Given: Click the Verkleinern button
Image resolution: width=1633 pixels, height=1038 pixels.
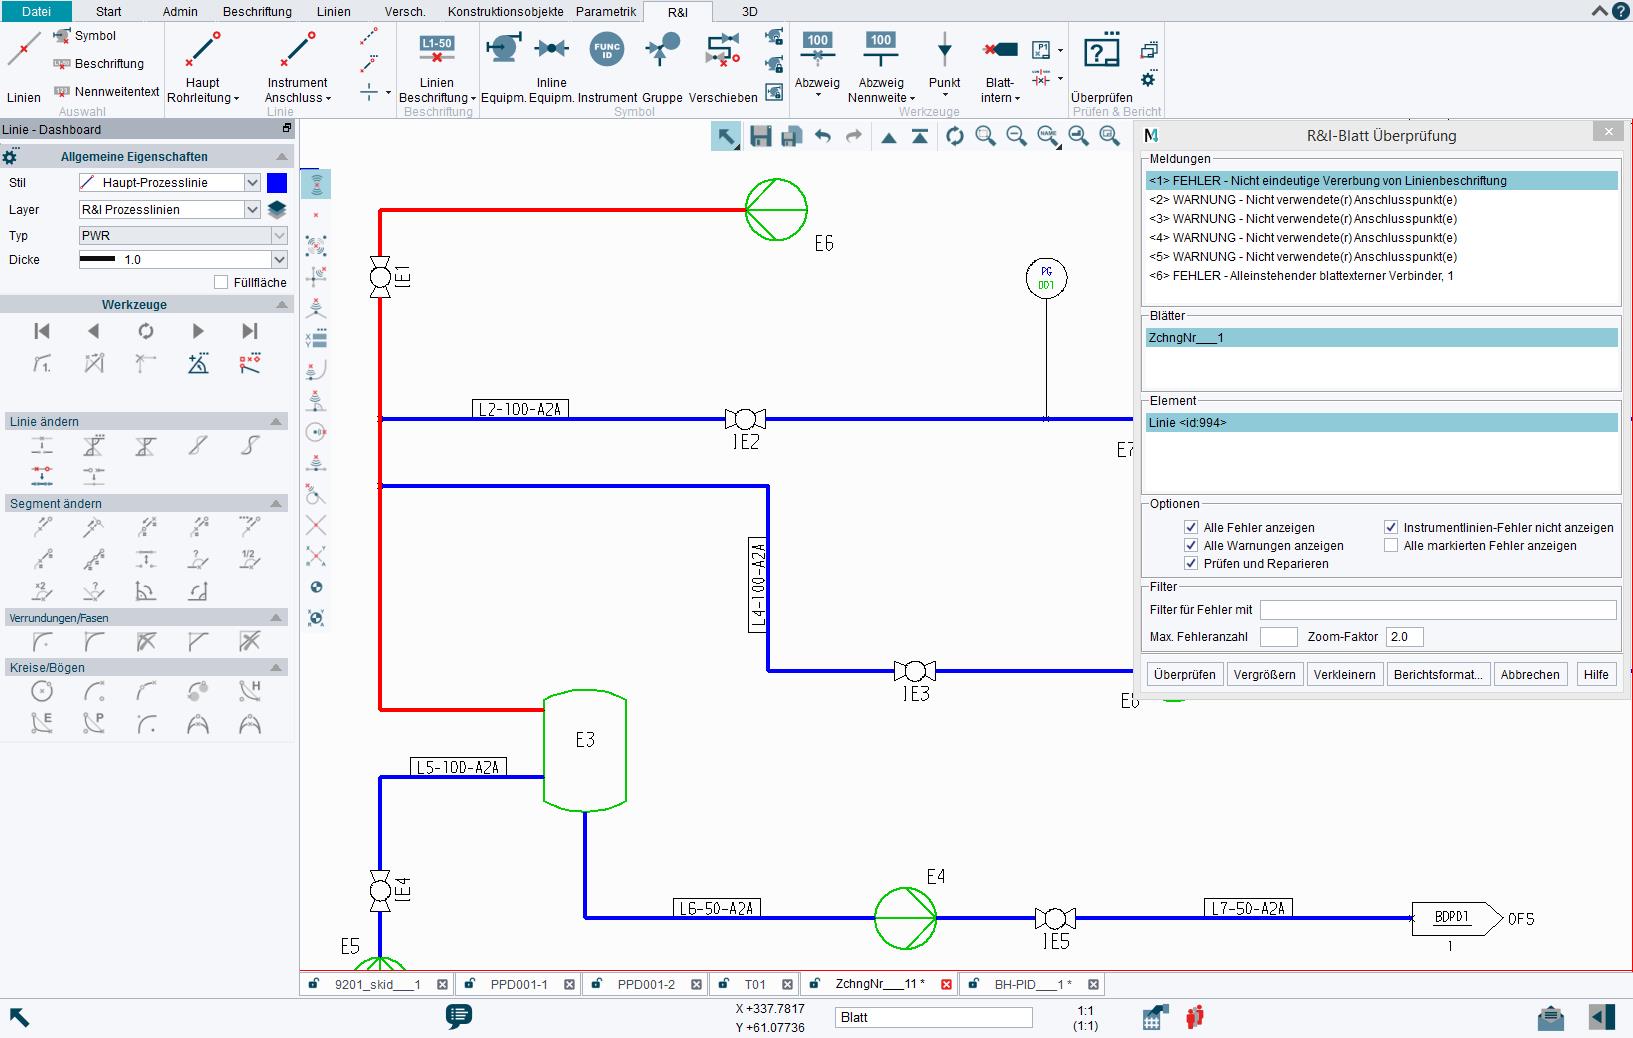Looking at the screenshot, I should pyautogui.click(x=1345, y=674).
